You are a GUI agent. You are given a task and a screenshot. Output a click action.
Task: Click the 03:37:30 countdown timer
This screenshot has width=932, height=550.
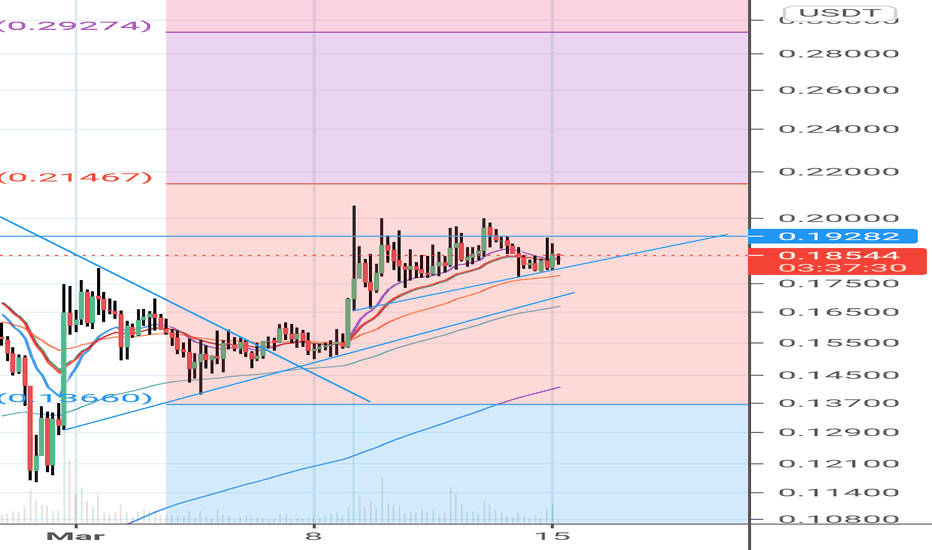(x=842, y=268)
